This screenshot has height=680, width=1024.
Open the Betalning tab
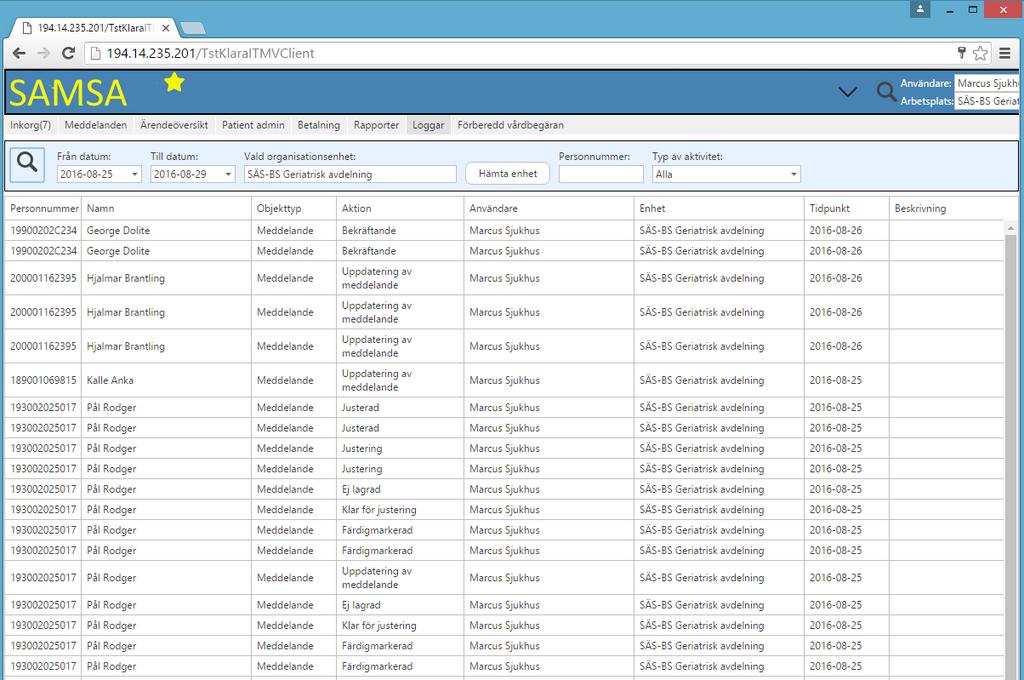point(319,125)
